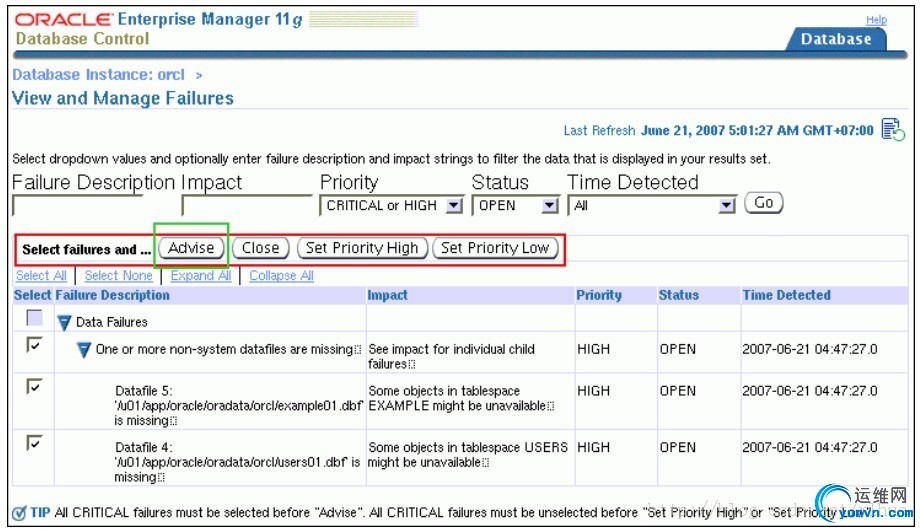Click Set Priority Low button

tap(495, 248)
